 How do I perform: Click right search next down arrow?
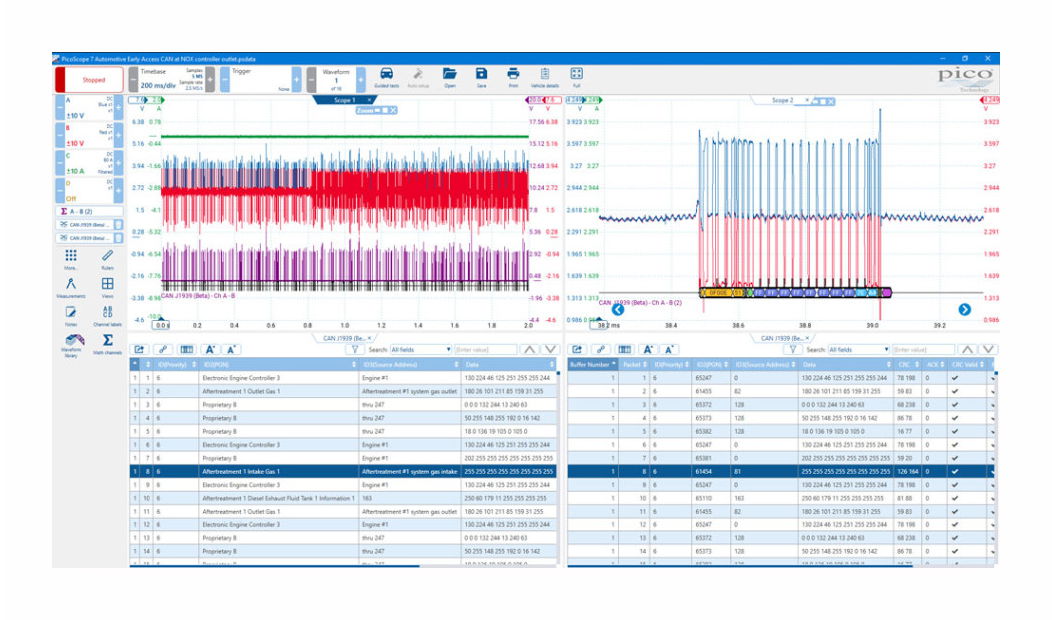point(988,350)
